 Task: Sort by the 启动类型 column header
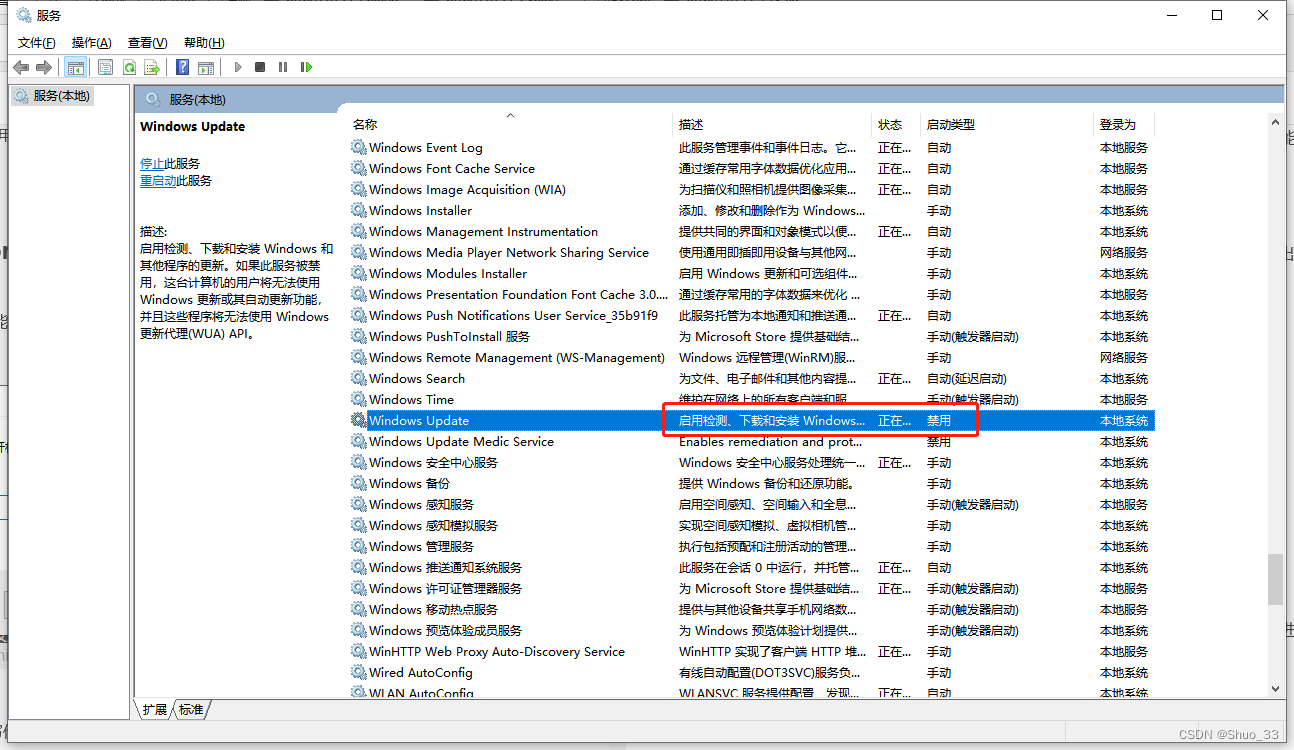(x=1007, y=124)
